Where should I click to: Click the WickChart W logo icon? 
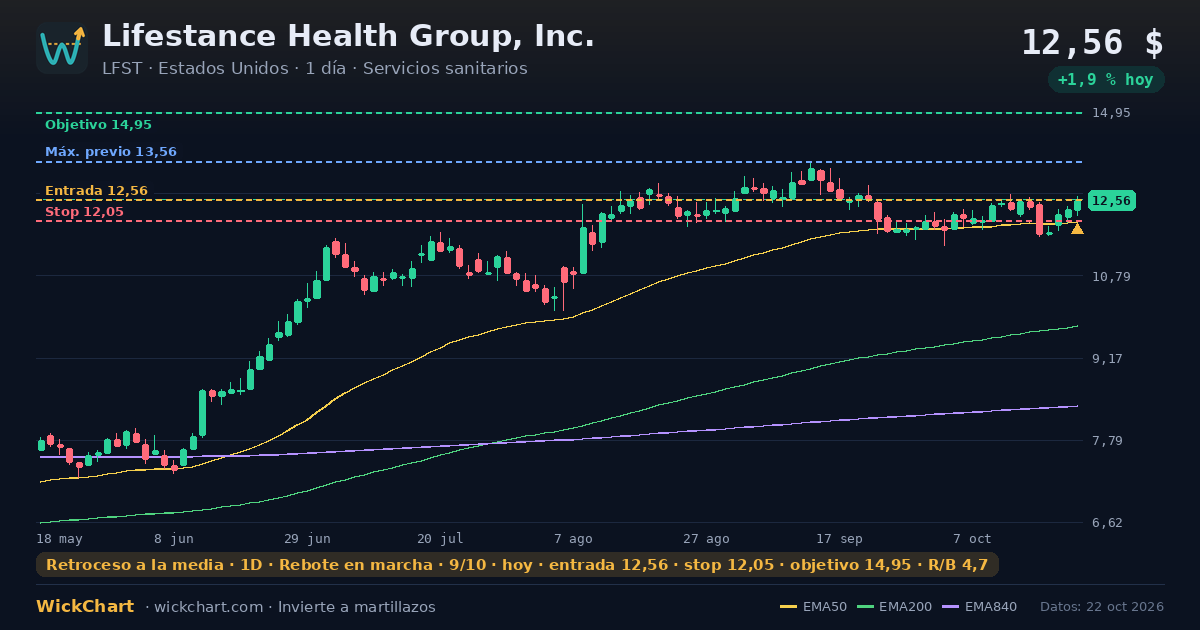(x=62, y=48)
